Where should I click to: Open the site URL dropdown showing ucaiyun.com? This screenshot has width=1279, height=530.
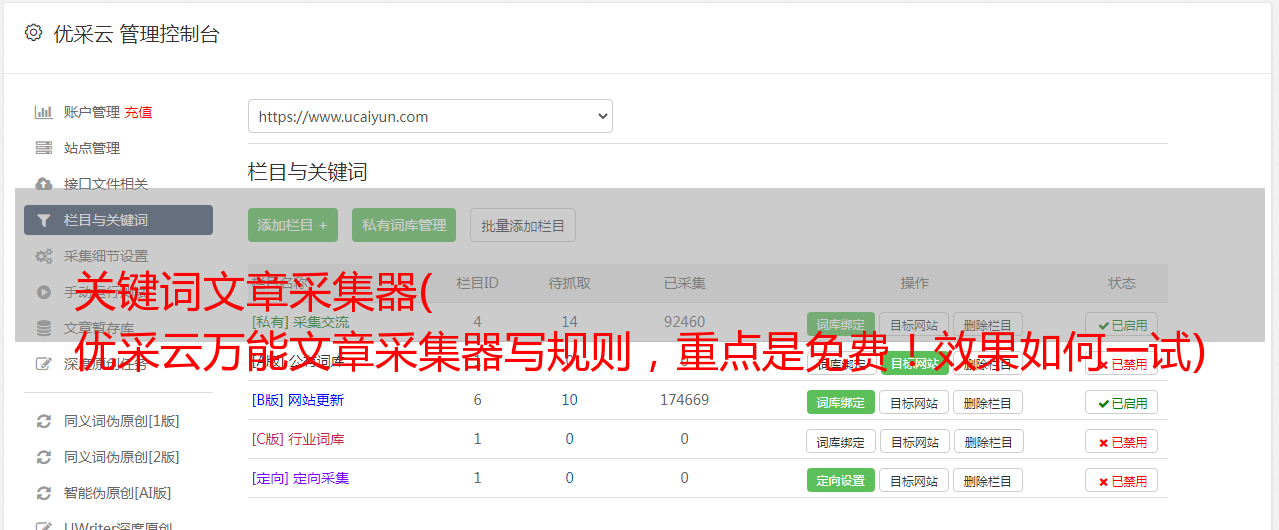(x=430, y=116)
